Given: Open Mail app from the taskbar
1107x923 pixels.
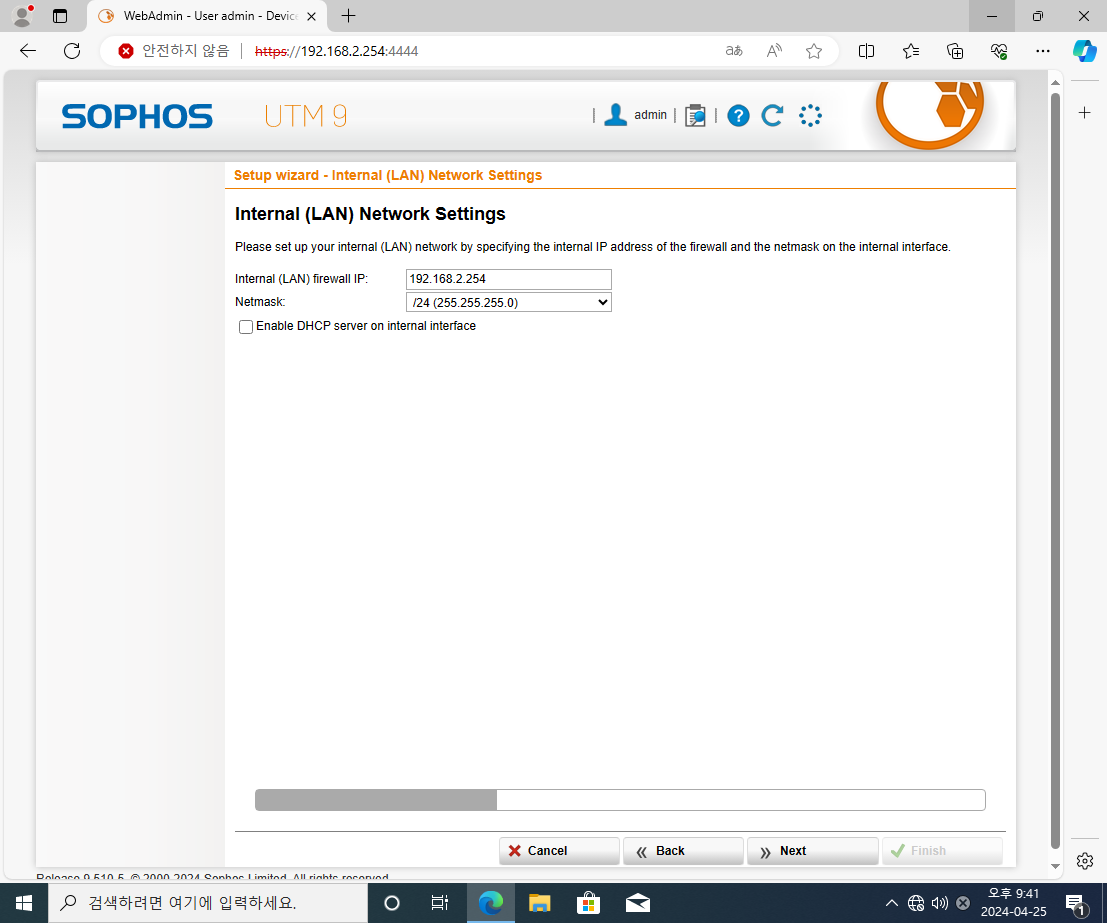Looking at the screenshot, I should pos(638,903).
